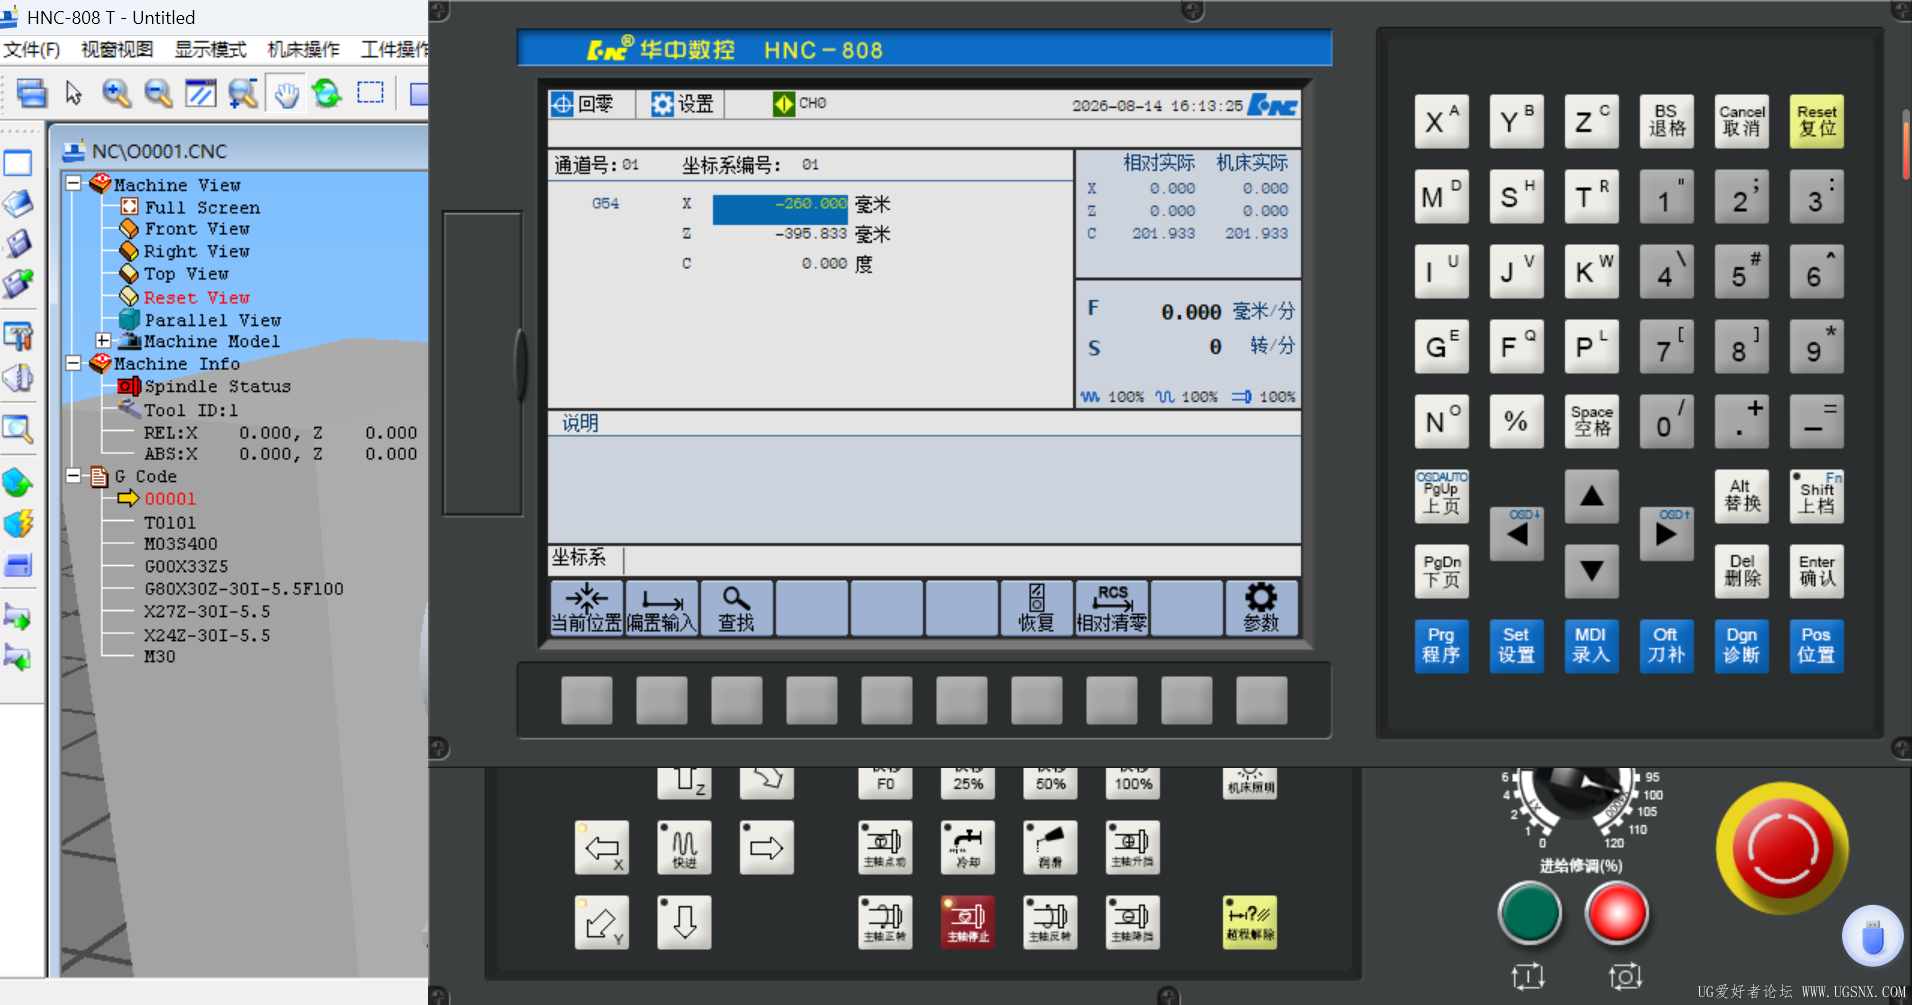The width and height of the screenshot is (1912, 1005).
Task: Open the 显示模式 menu
Action: coord(210,49)
